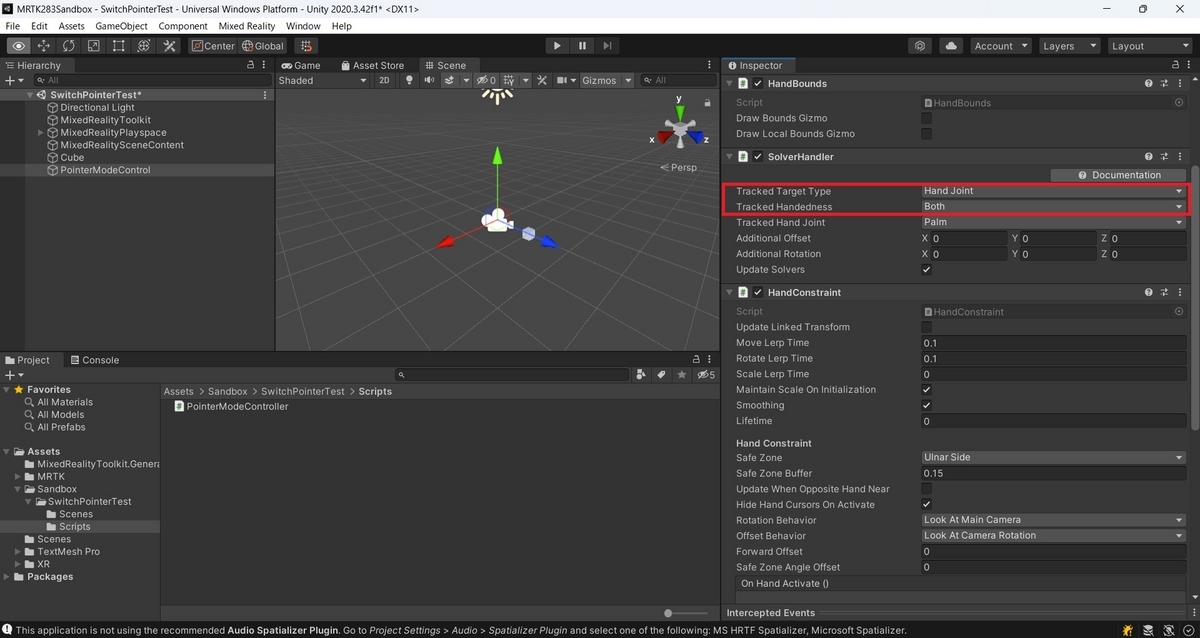Open the Cloud services icon
This screenshot has height=638, width=1200.
(x=950, y=46)
